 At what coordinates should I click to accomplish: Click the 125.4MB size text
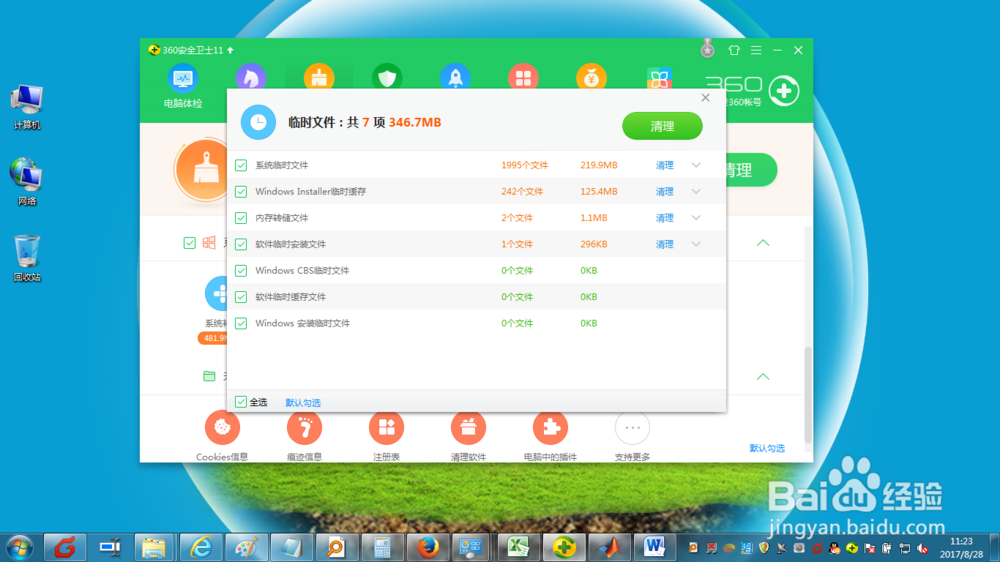pyautogui.click(x=599, y=191)
